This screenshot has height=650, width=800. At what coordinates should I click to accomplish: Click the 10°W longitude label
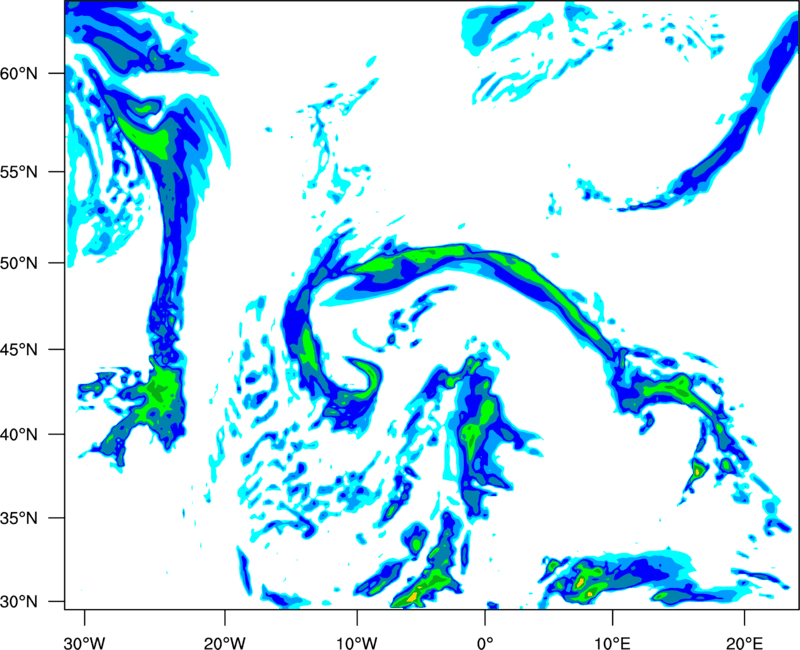pyautogui.click(x=357, y=643)
